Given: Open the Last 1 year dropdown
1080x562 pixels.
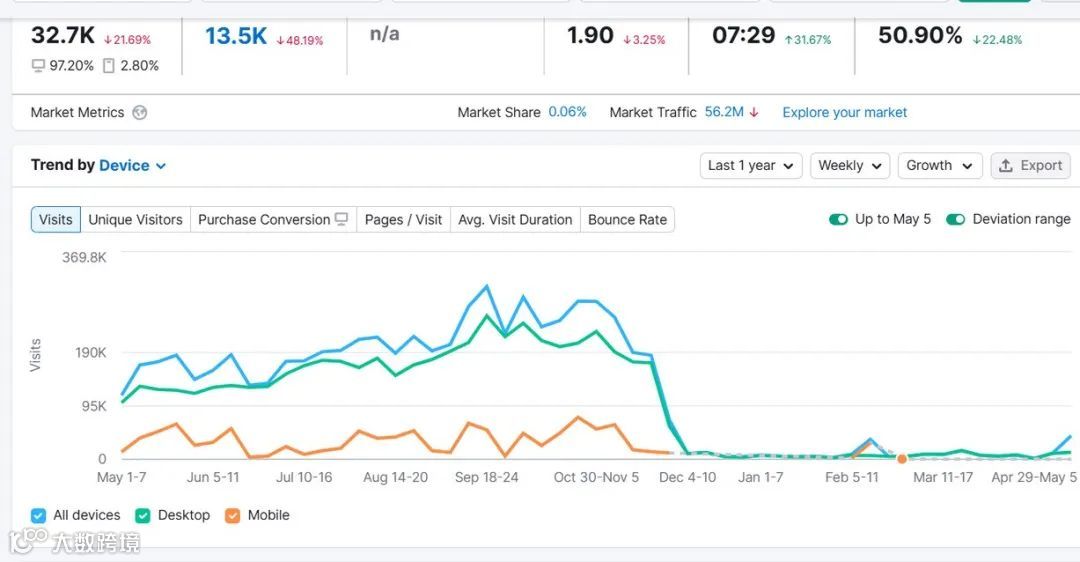Looking at the screenshot, I should (751, 166).
